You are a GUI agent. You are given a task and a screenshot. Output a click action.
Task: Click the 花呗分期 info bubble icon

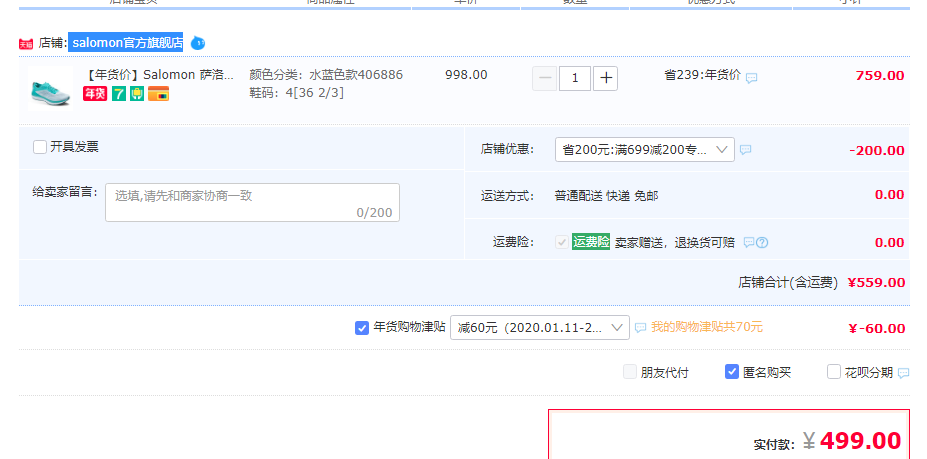(903, 373)
